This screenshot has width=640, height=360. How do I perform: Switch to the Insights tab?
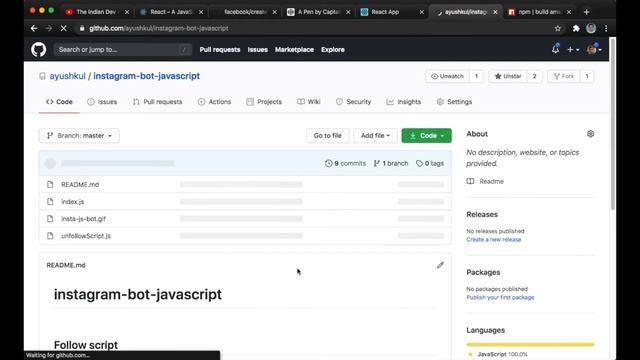tap(404, 102)
